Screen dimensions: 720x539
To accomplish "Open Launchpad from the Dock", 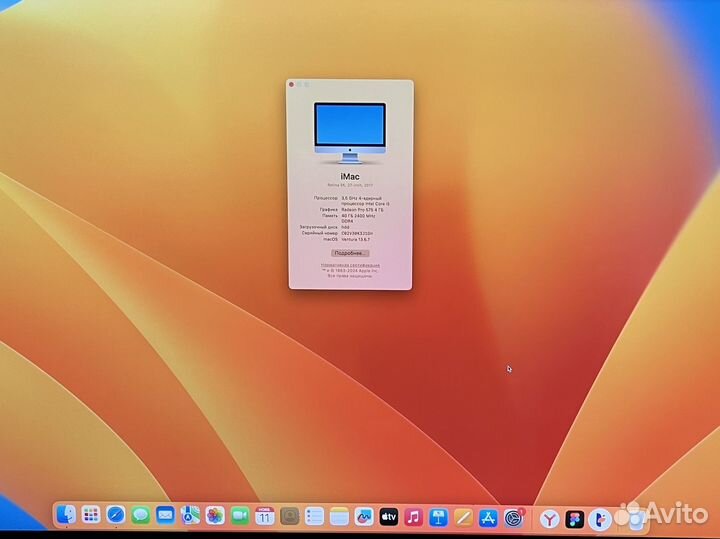I will click(x=91, y=515).
